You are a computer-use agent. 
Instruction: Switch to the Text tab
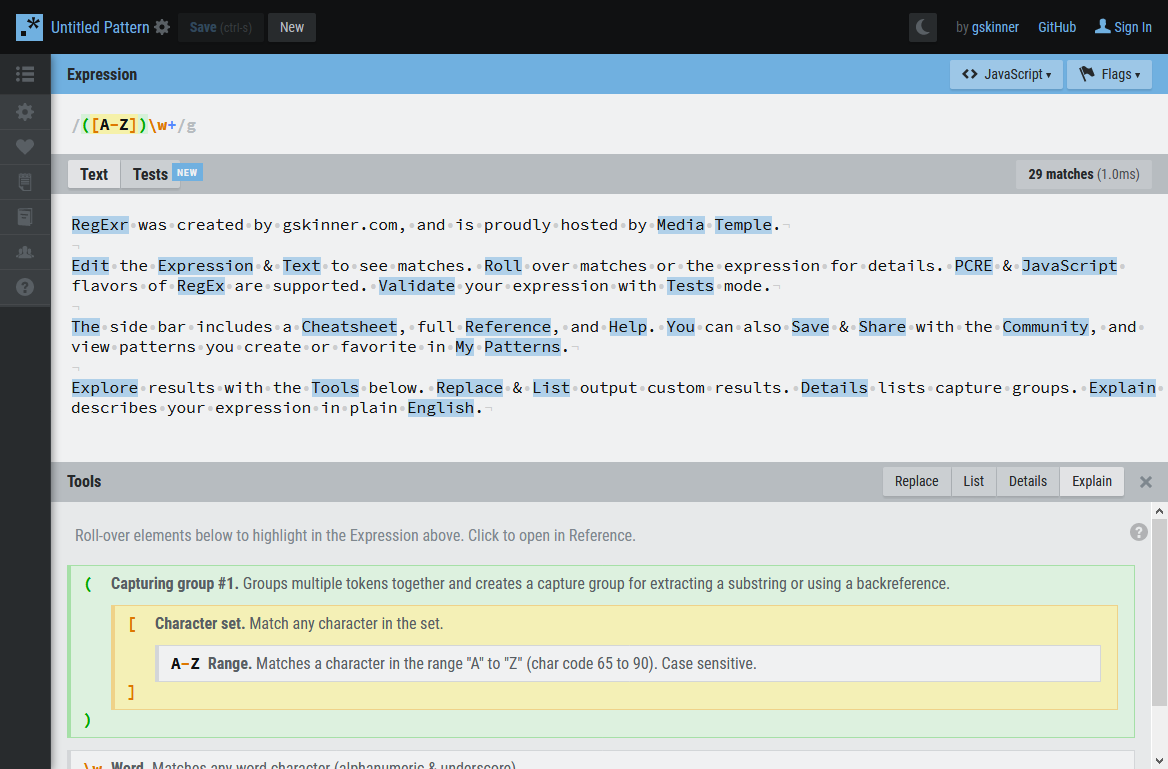94,174
